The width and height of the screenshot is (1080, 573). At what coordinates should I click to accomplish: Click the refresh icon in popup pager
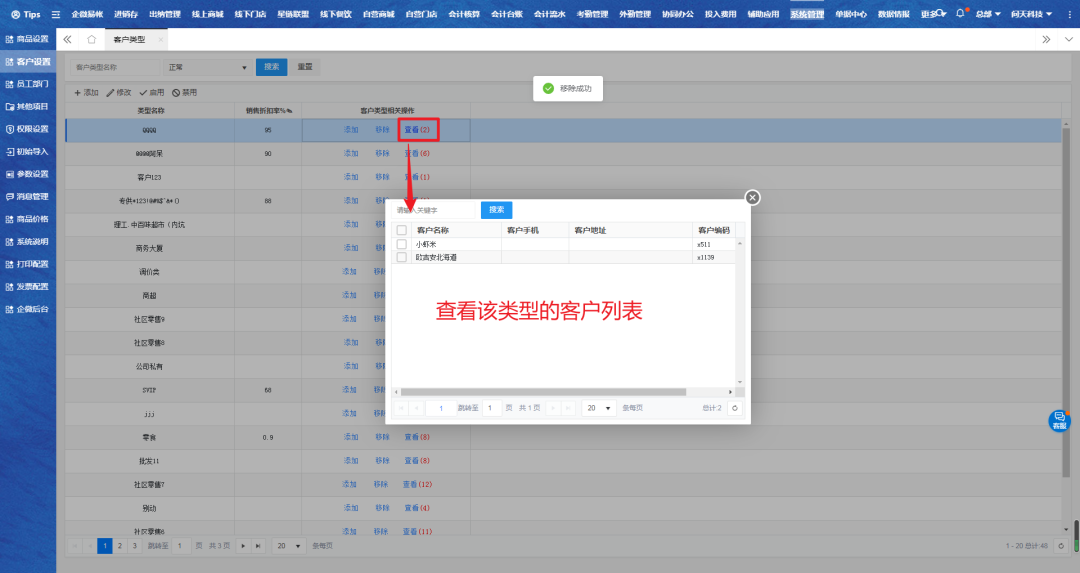(x=735, y=408)
